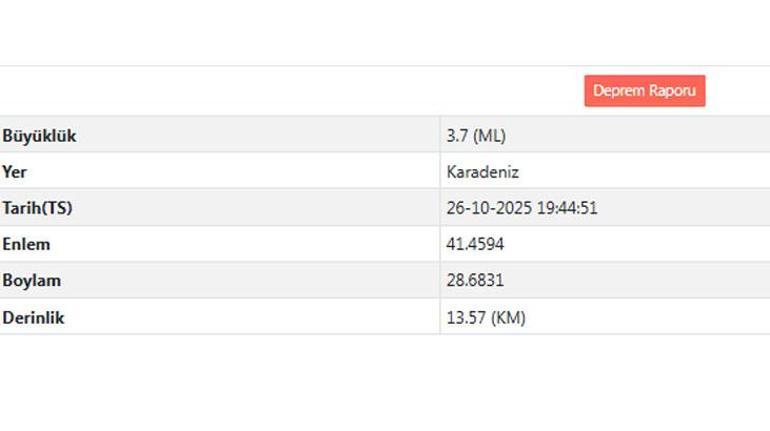The width and height of the screenshot is (770, 431).
Task: Select the longitude value 28.6831
Action: point(475,281)
